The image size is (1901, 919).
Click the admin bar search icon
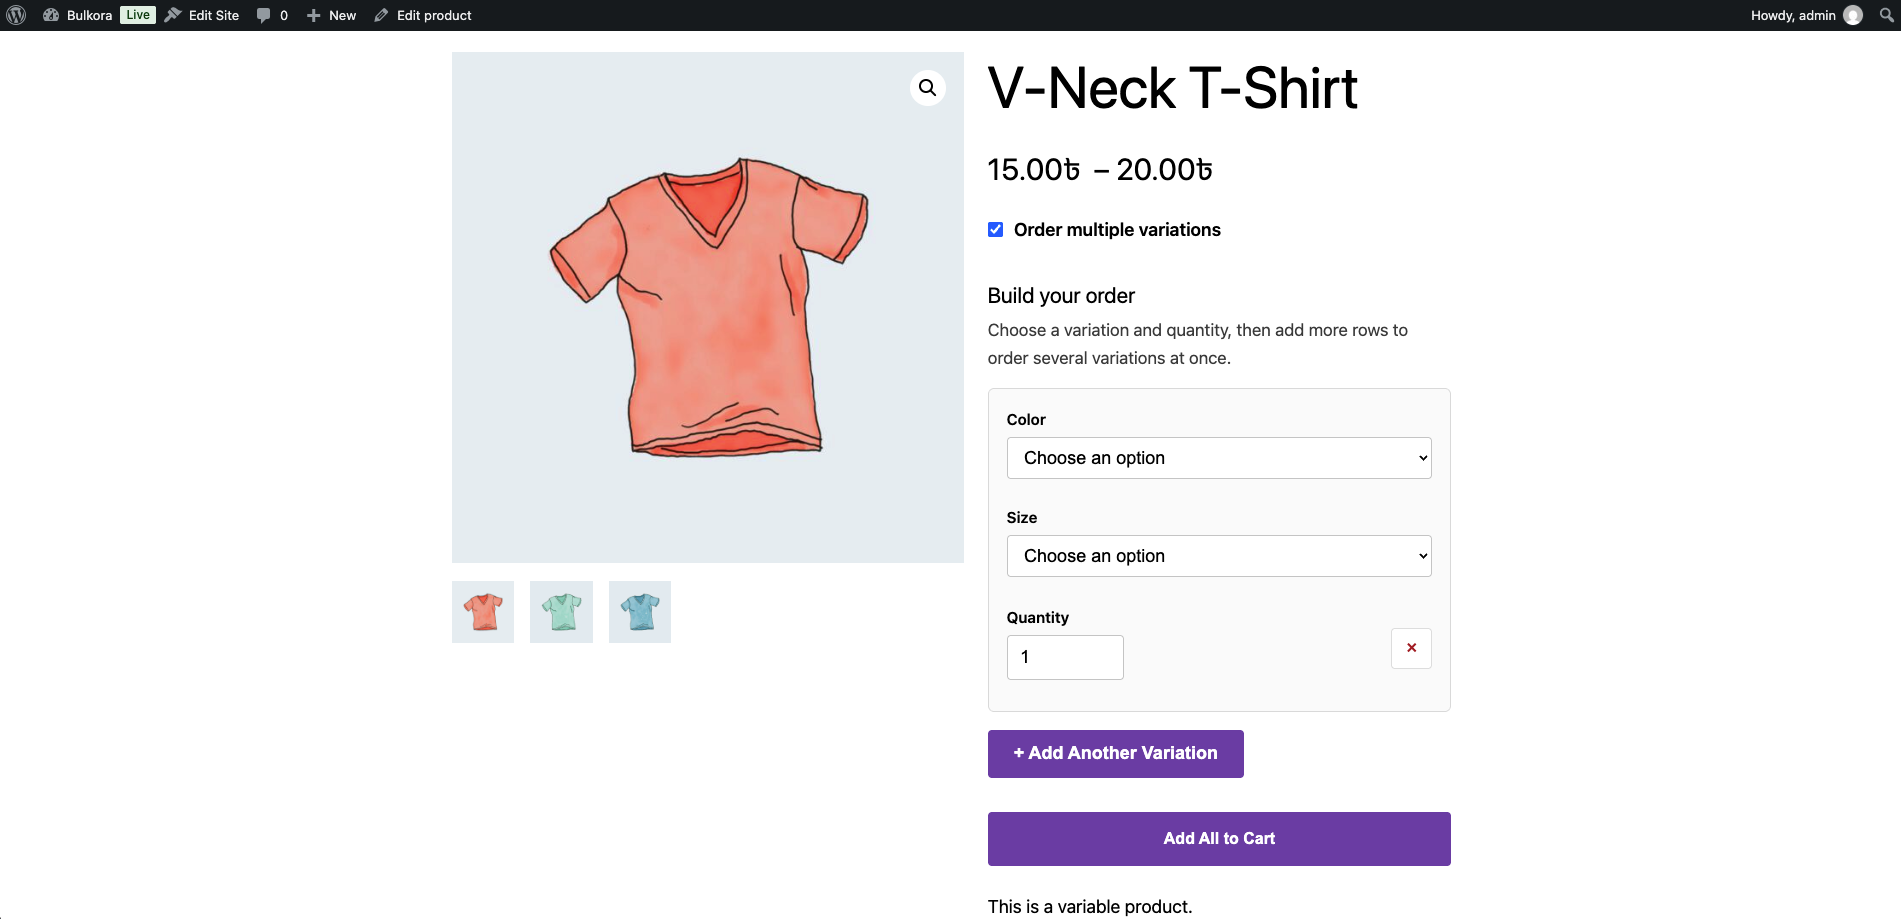(1886, 15)
